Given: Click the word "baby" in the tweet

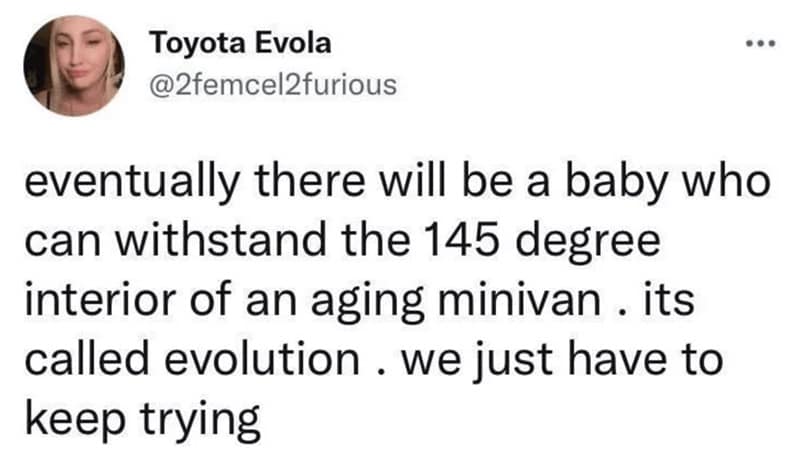Looking at the screenshot, I should pyautogui.click(x=624, y=185).
